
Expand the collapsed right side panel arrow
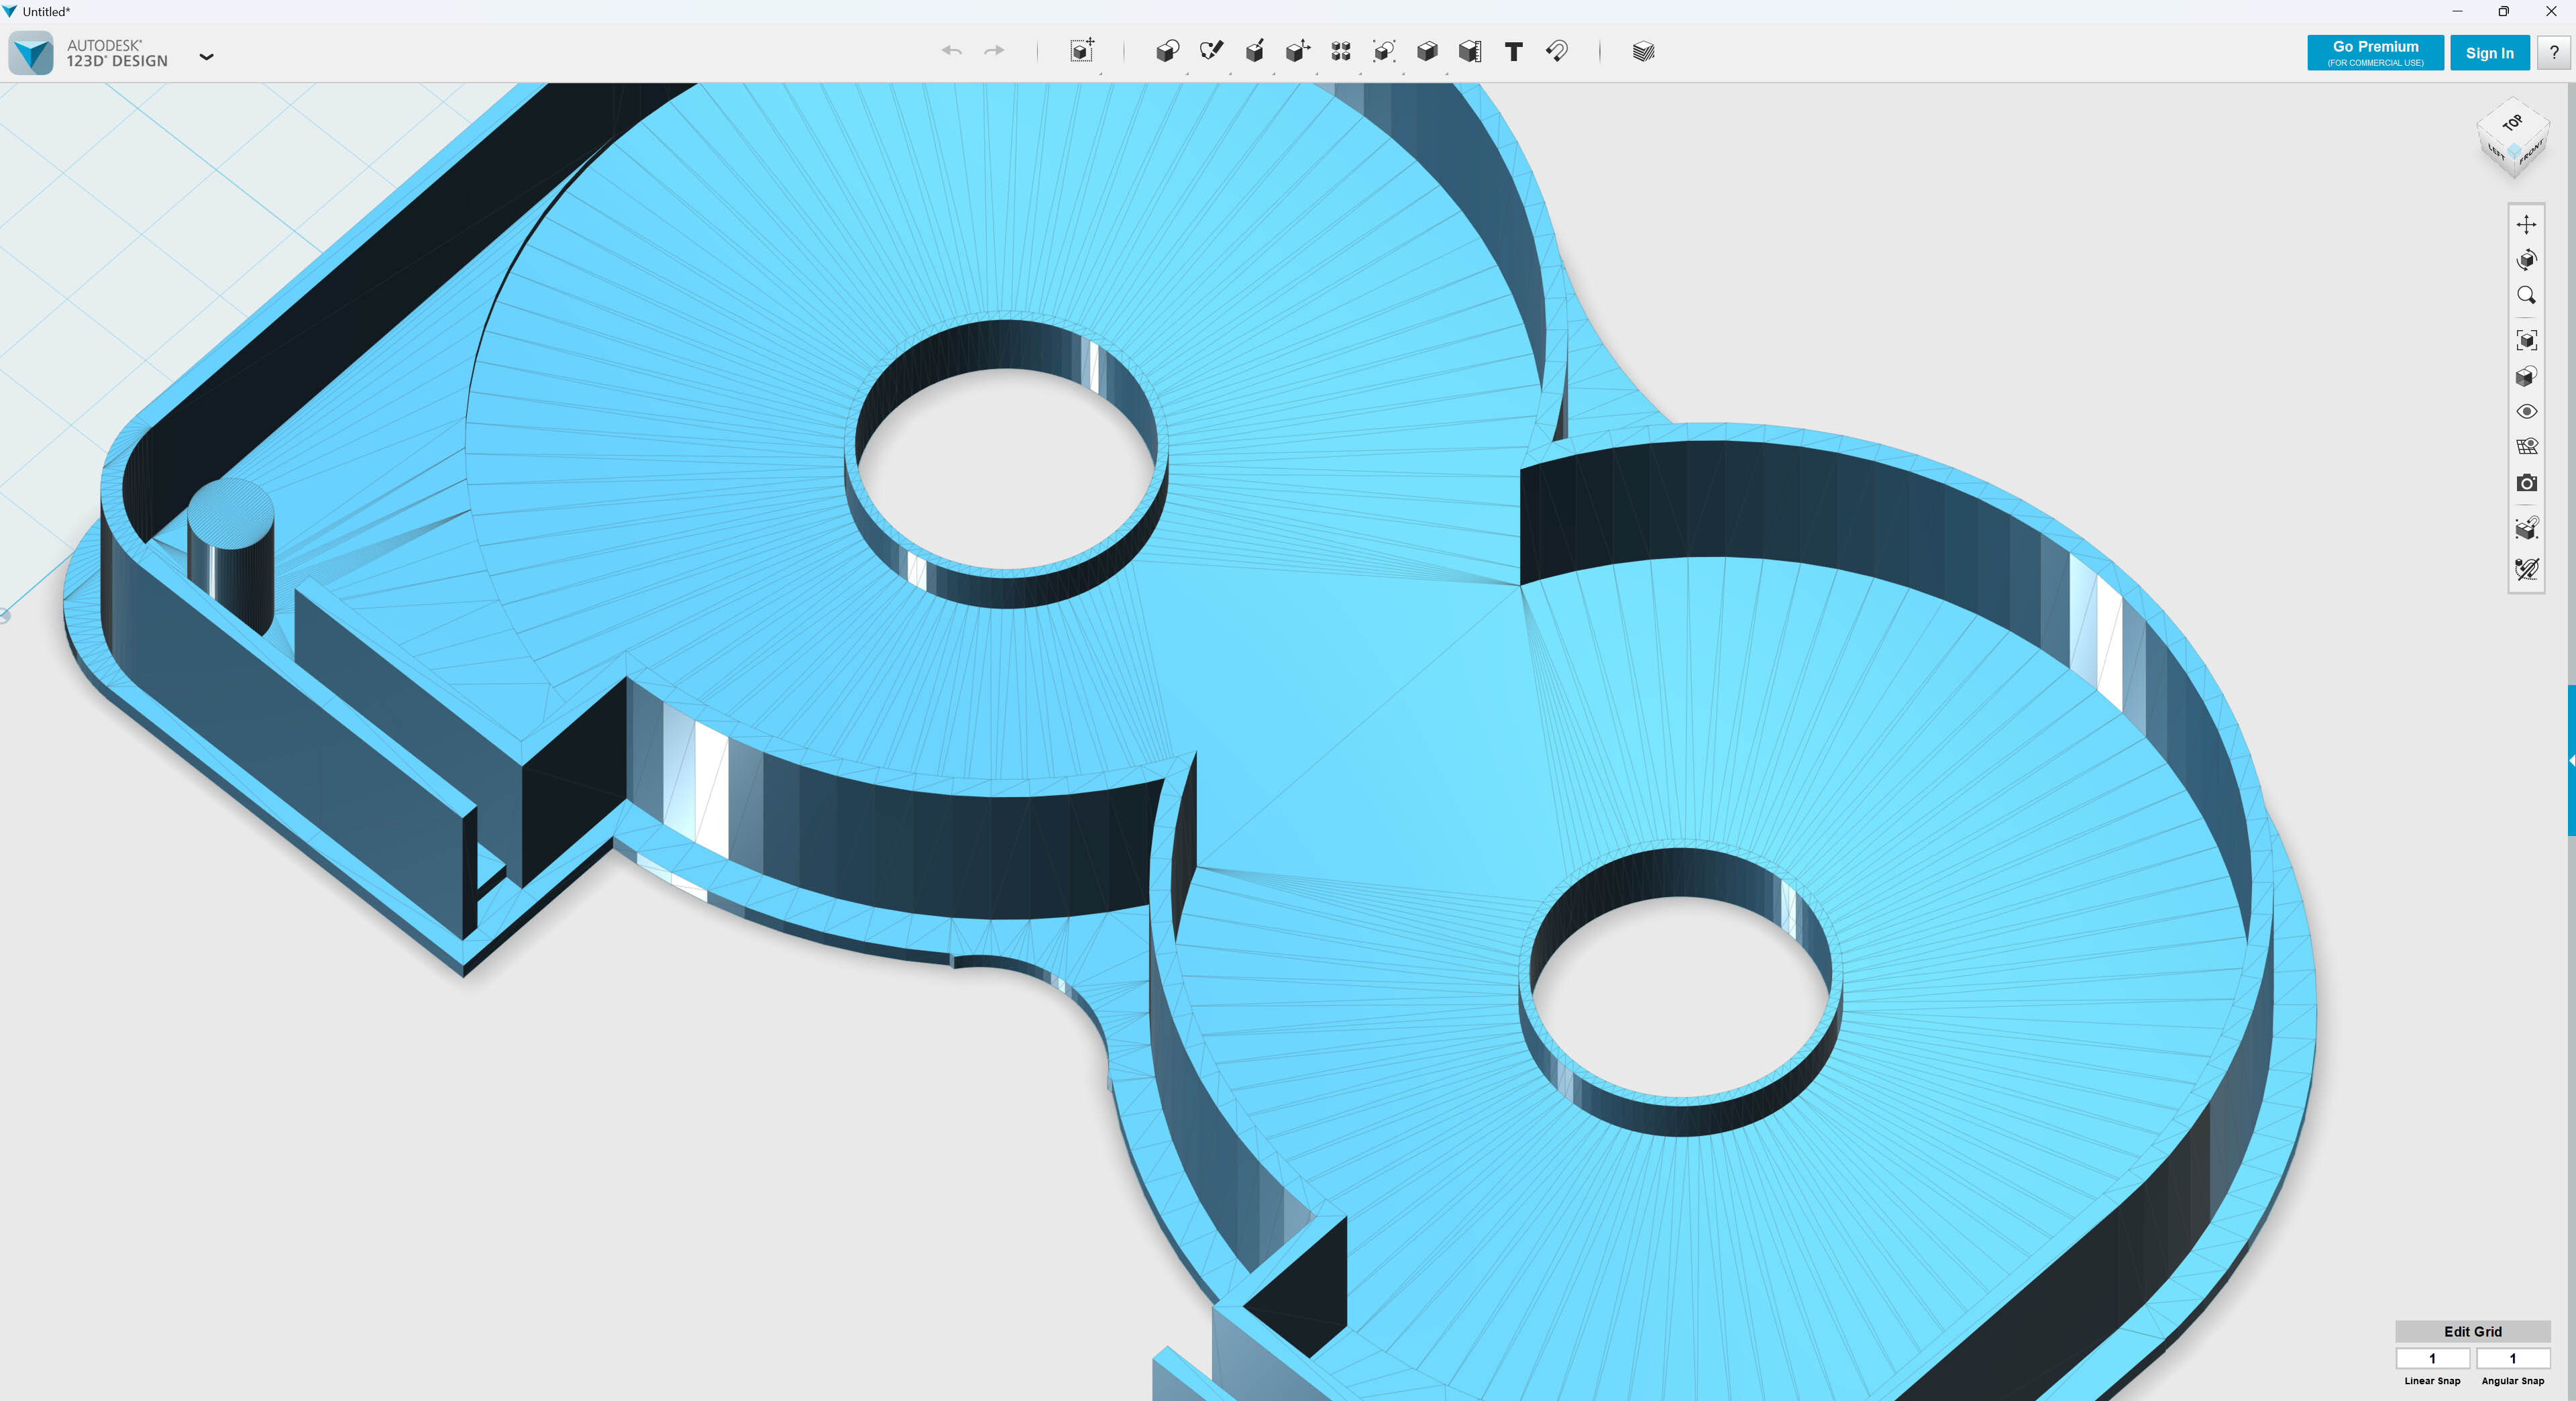point(2571,761)
